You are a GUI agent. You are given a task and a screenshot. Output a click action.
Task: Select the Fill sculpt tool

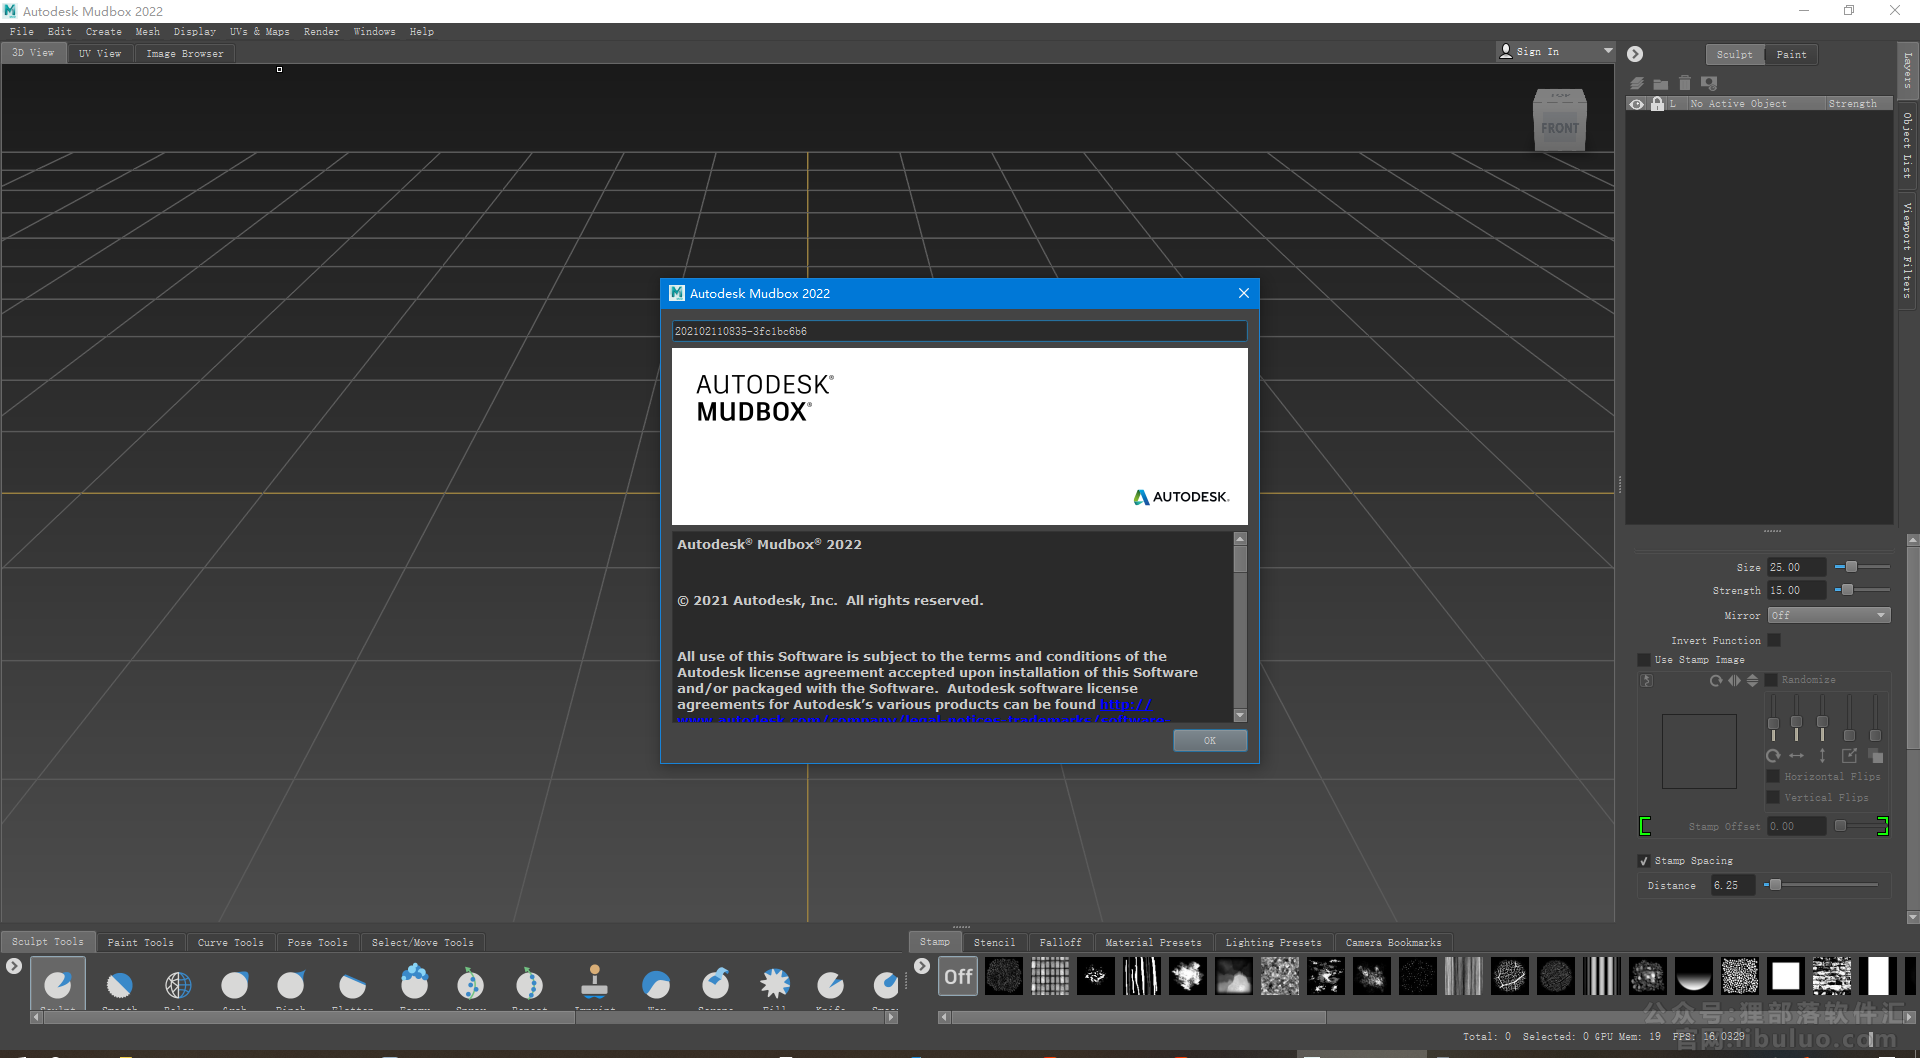(x=774, y=985)
